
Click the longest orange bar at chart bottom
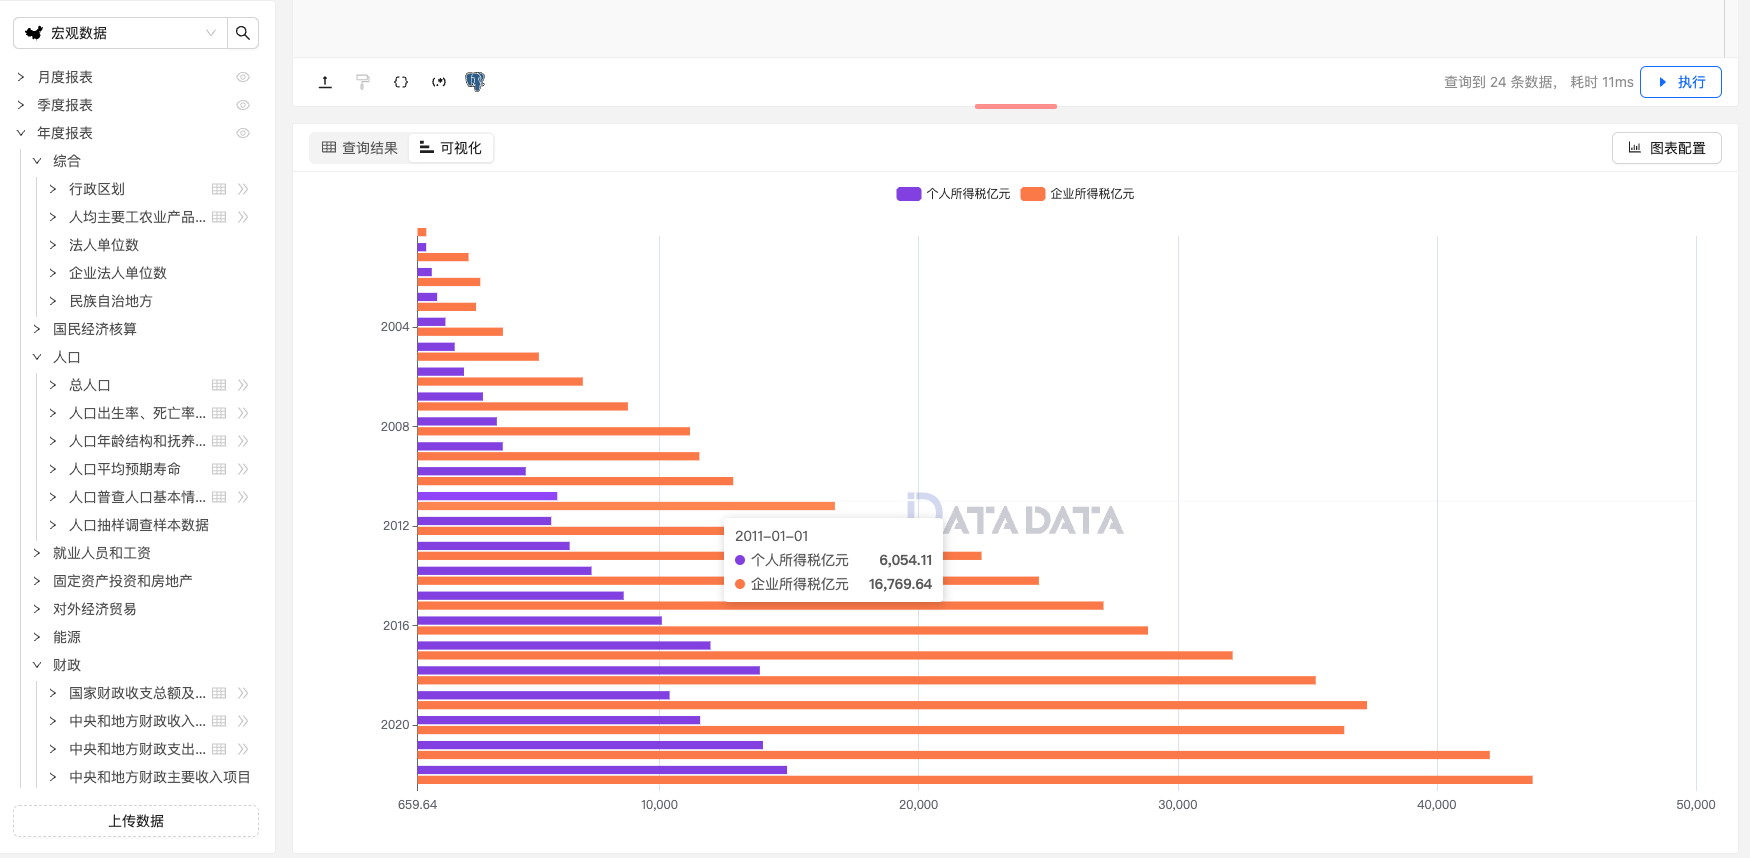point(975,780)
